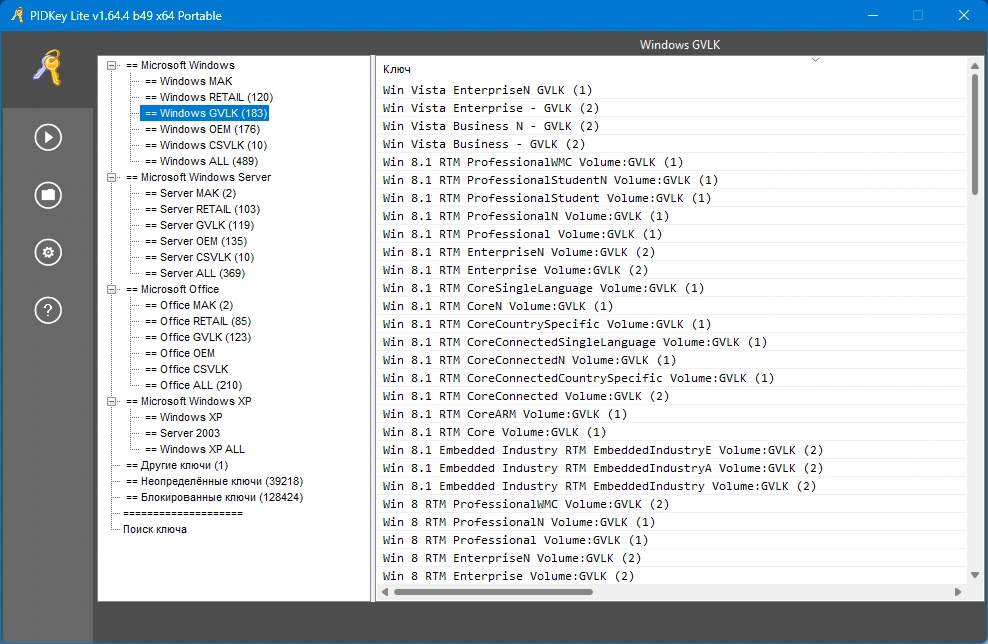The height and width of the screenshot is (644, 988).
Task: Select Server MAK (2) in the tree
Action: point(190,193)
